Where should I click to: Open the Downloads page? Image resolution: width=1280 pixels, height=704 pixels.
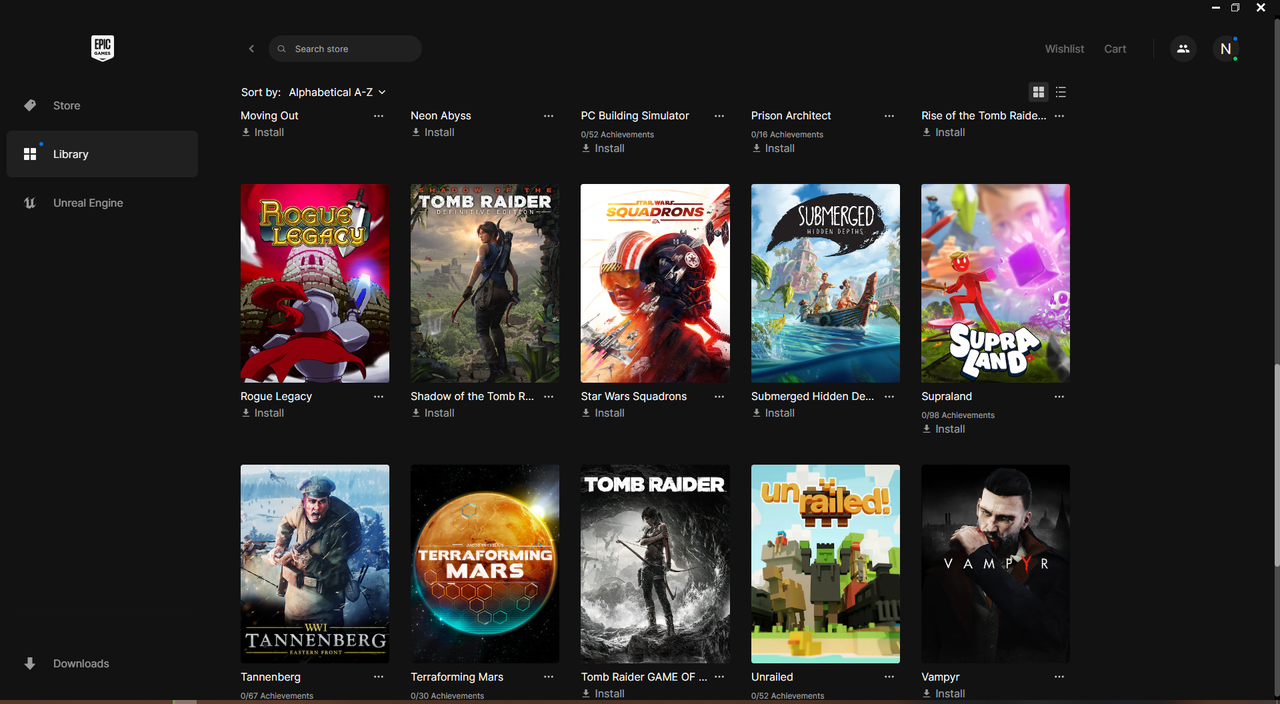pos(102,663)
